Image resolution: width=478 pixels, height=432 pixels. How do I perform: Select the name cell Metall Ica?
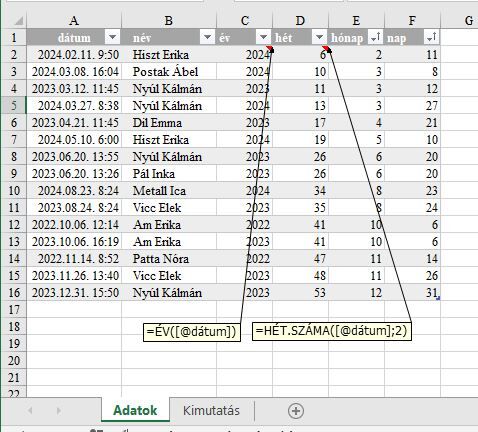point(169,190)
